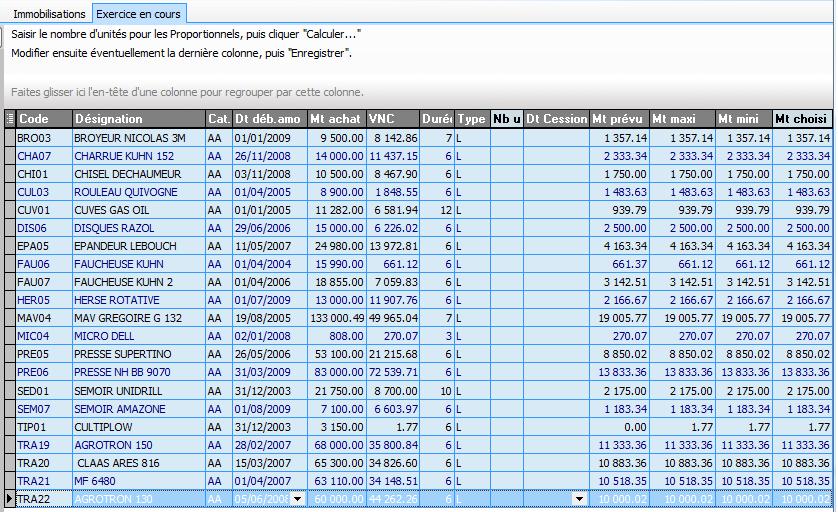838x512 pixels.
Task: Sort by the Code column header
Action: [44, 119]
